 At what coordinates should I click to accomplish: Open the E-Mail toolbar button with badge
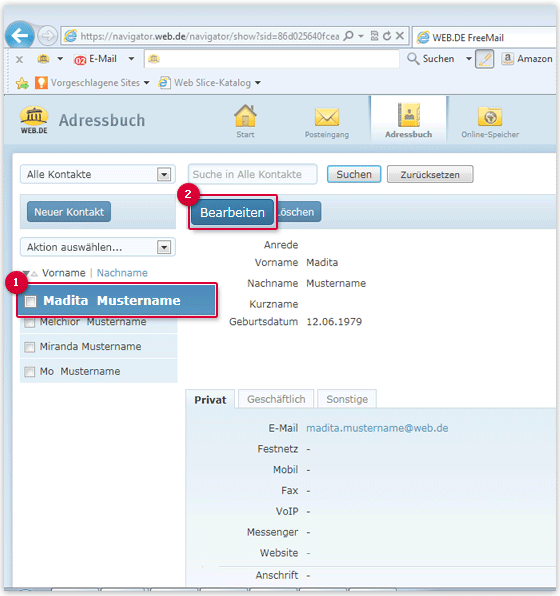click(96, 59)
